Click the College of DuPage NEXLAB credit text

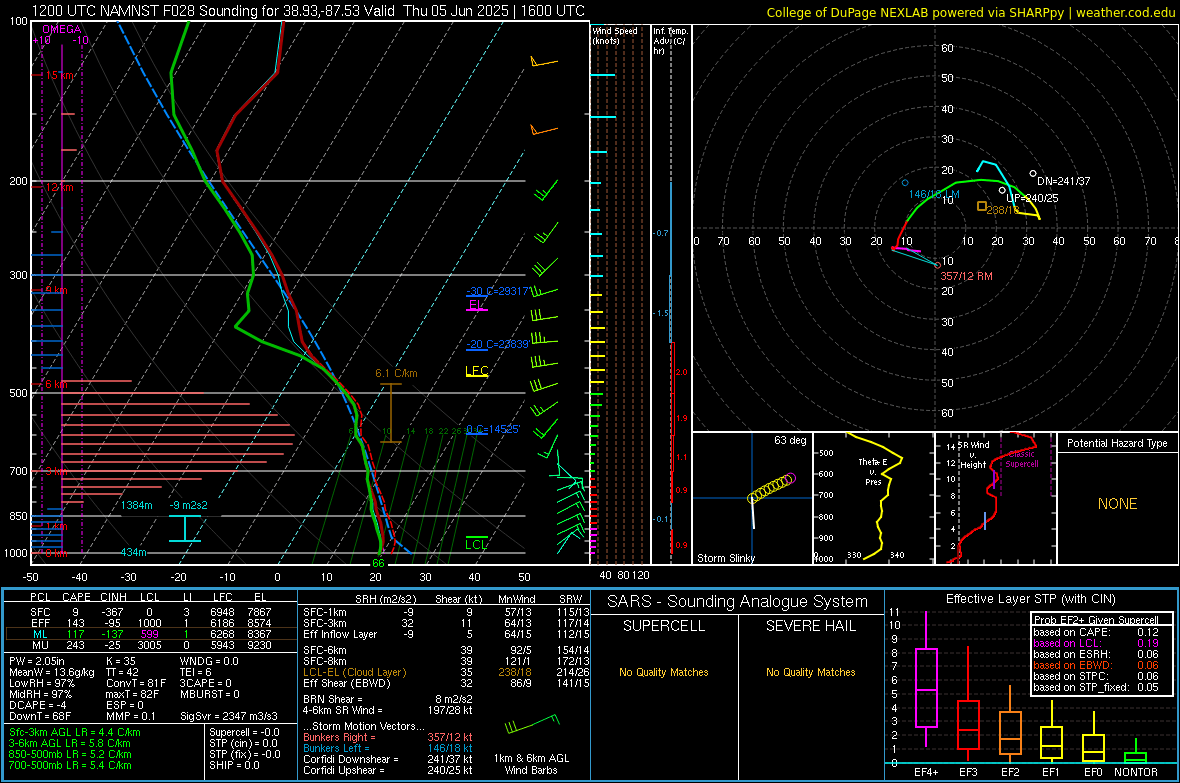click(970, 12)
